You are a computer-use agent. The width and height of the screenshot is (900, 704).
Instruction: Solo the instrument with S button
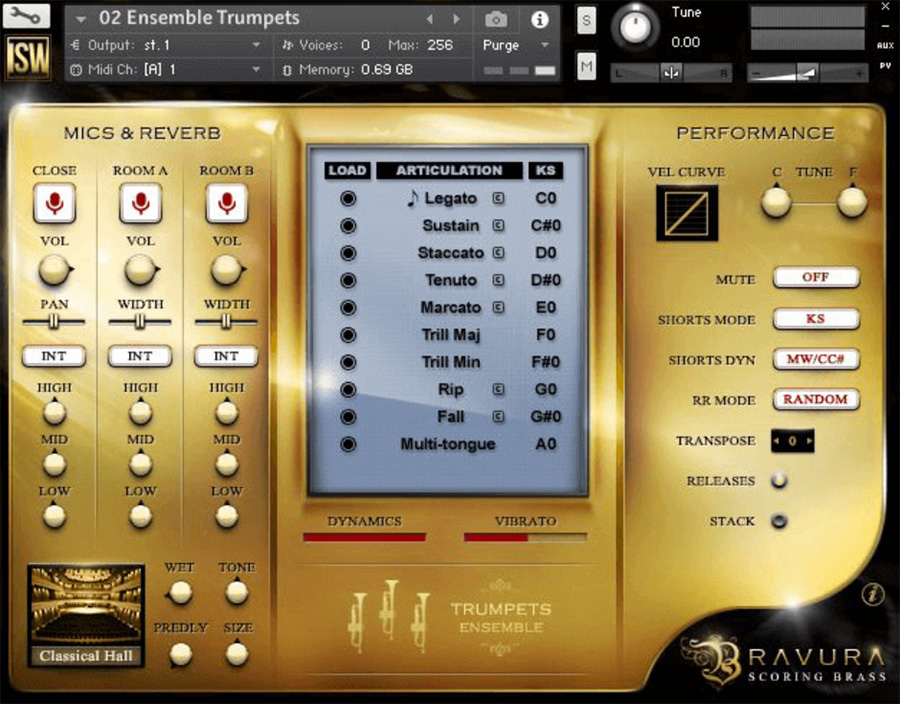[x=586, y=21]
